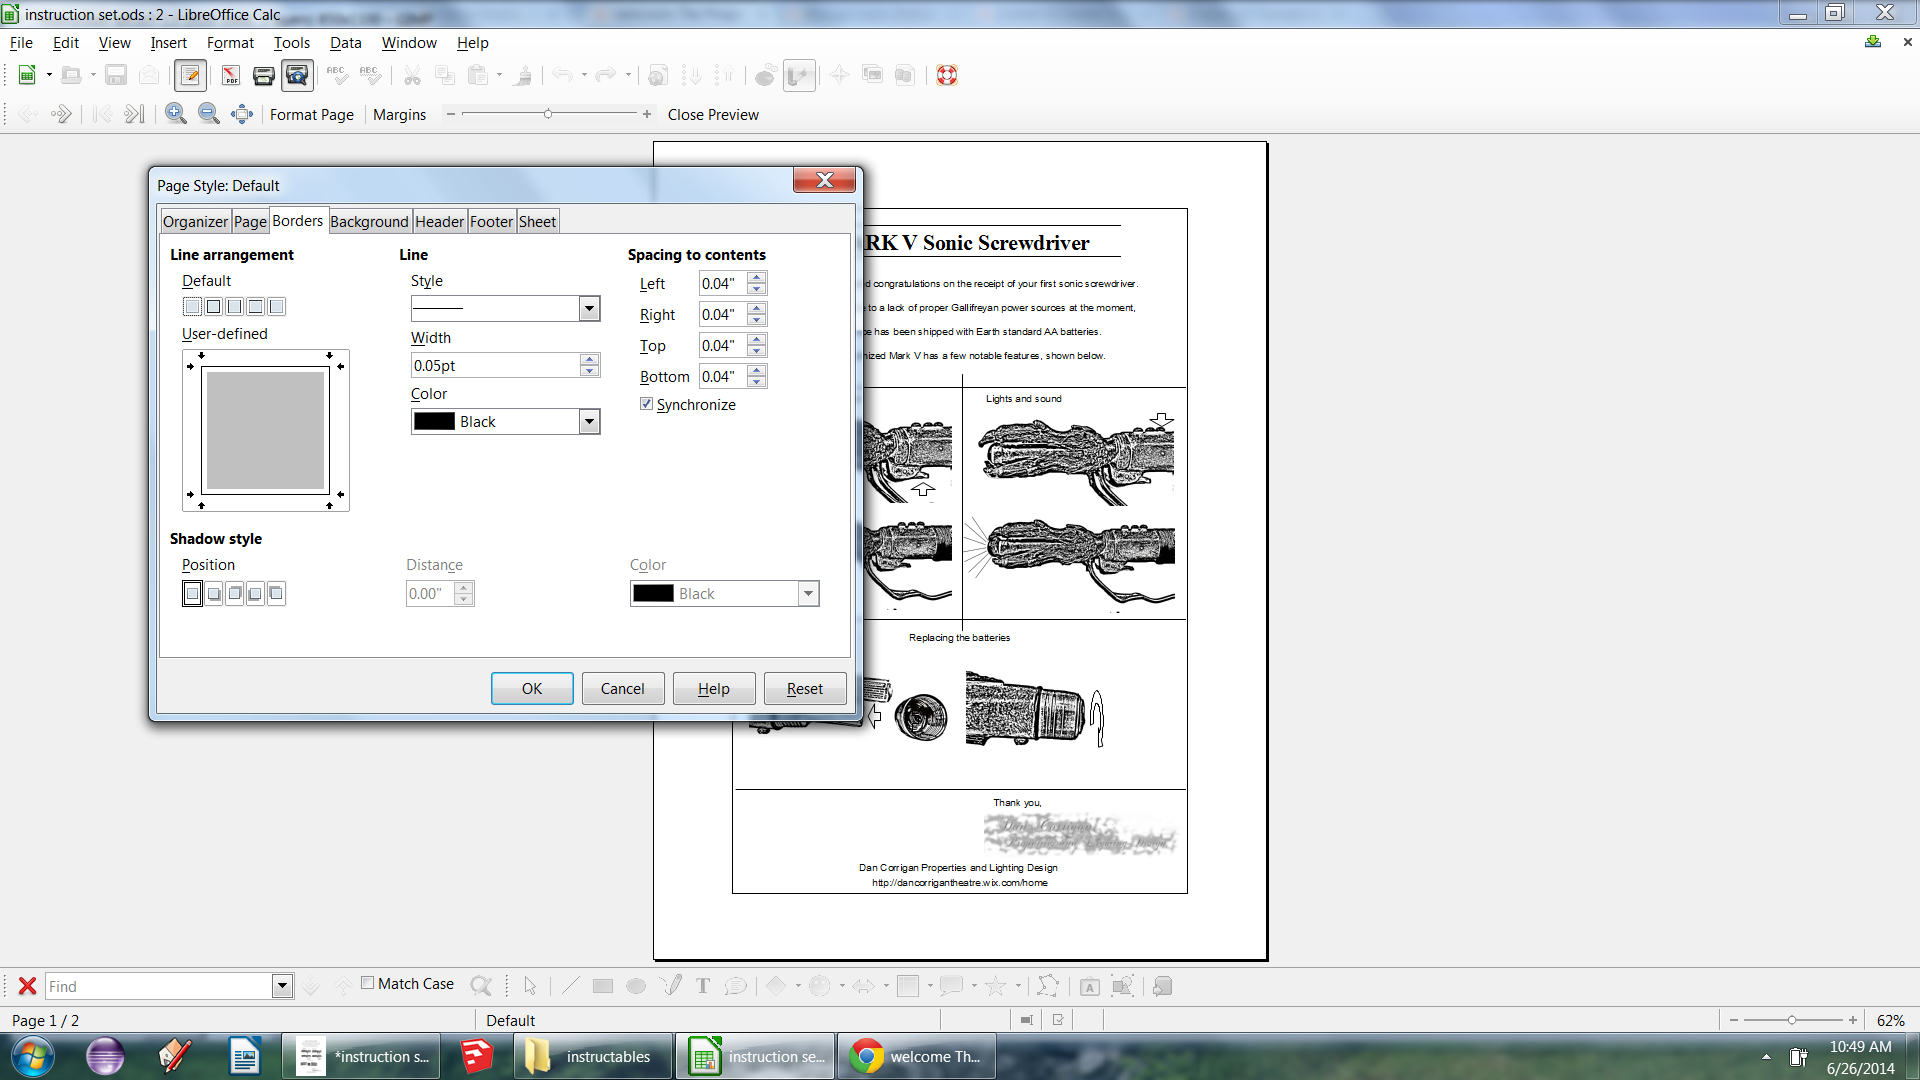Toggle the Page Preview icon
This screenshot has height=1080, width=1920.
coord(297,76)
